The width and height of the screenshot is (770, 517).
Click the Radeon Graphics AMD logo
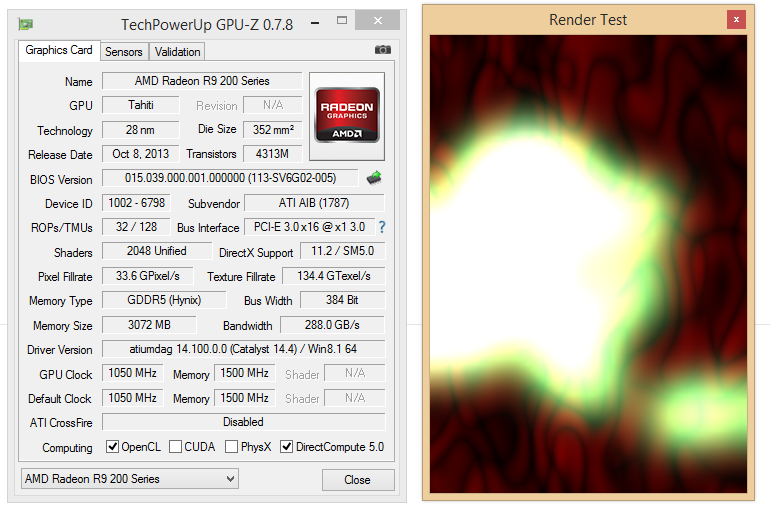pos(347,116)
